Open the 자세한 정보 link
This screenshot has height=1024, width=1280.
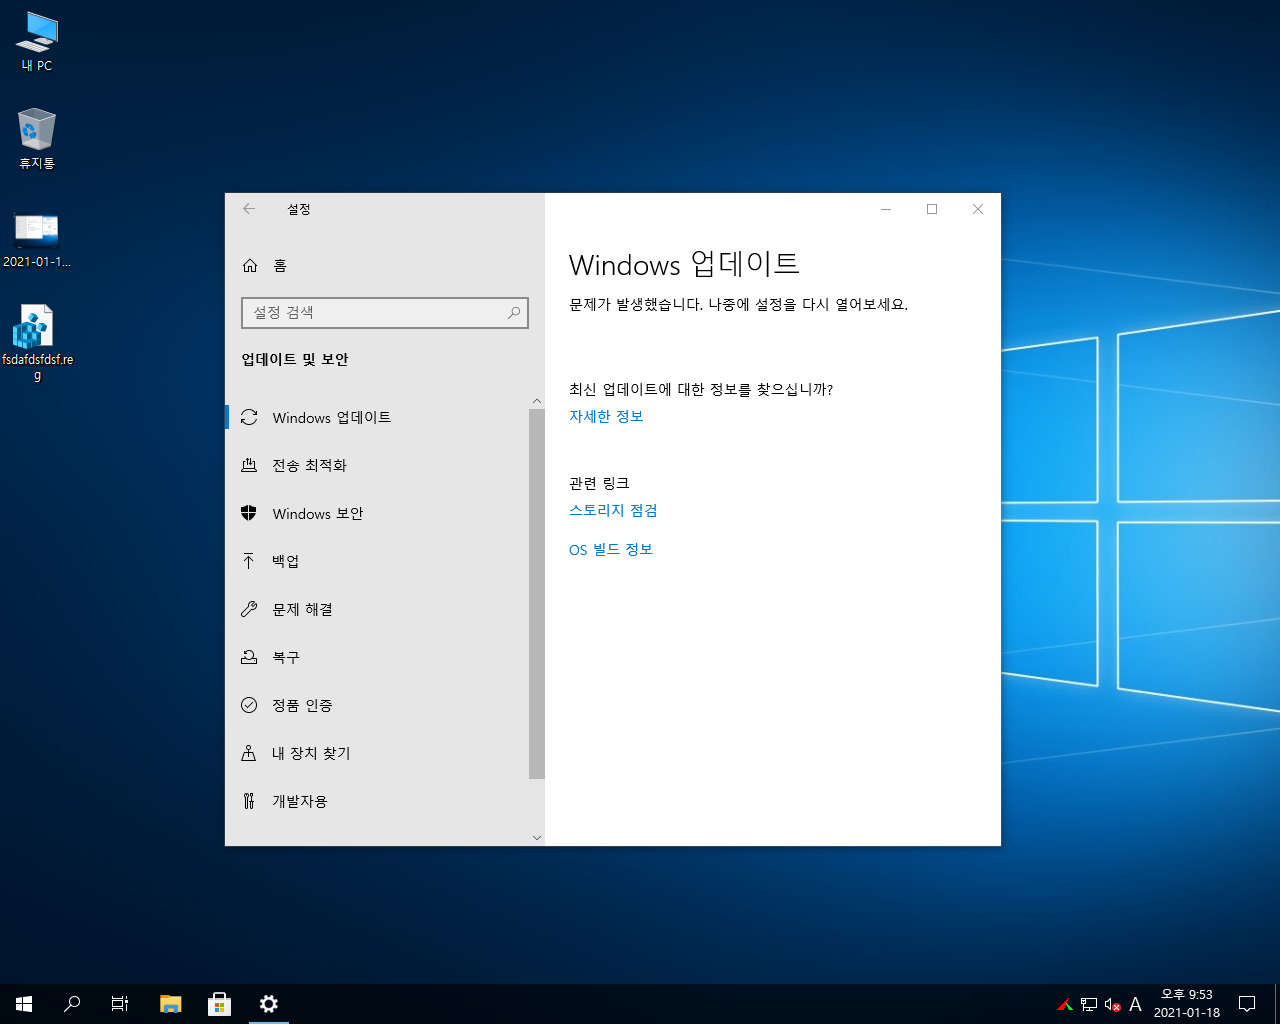point(606,417)
